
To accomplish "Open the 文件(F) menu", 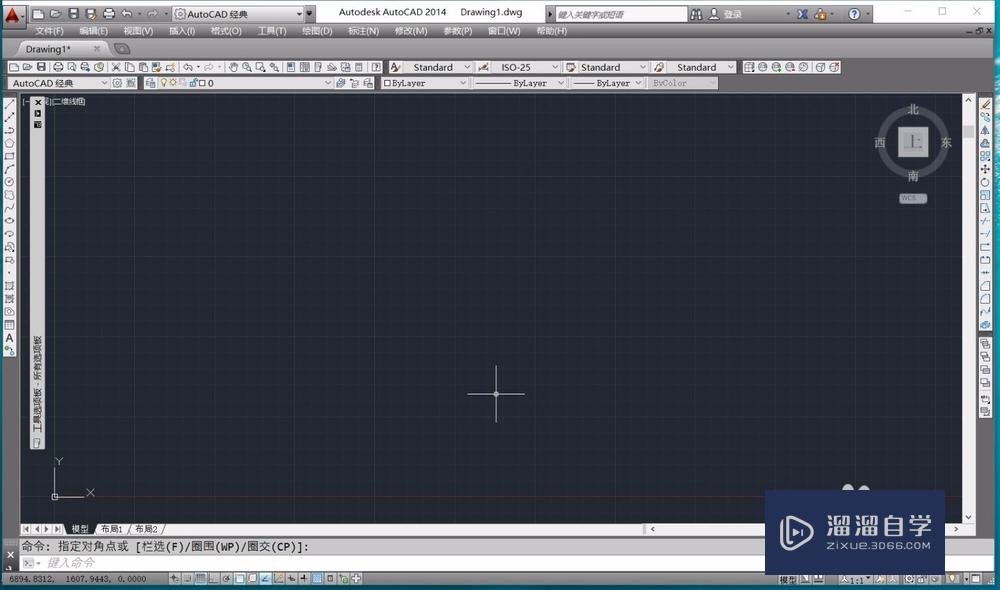I will [49, 31].
